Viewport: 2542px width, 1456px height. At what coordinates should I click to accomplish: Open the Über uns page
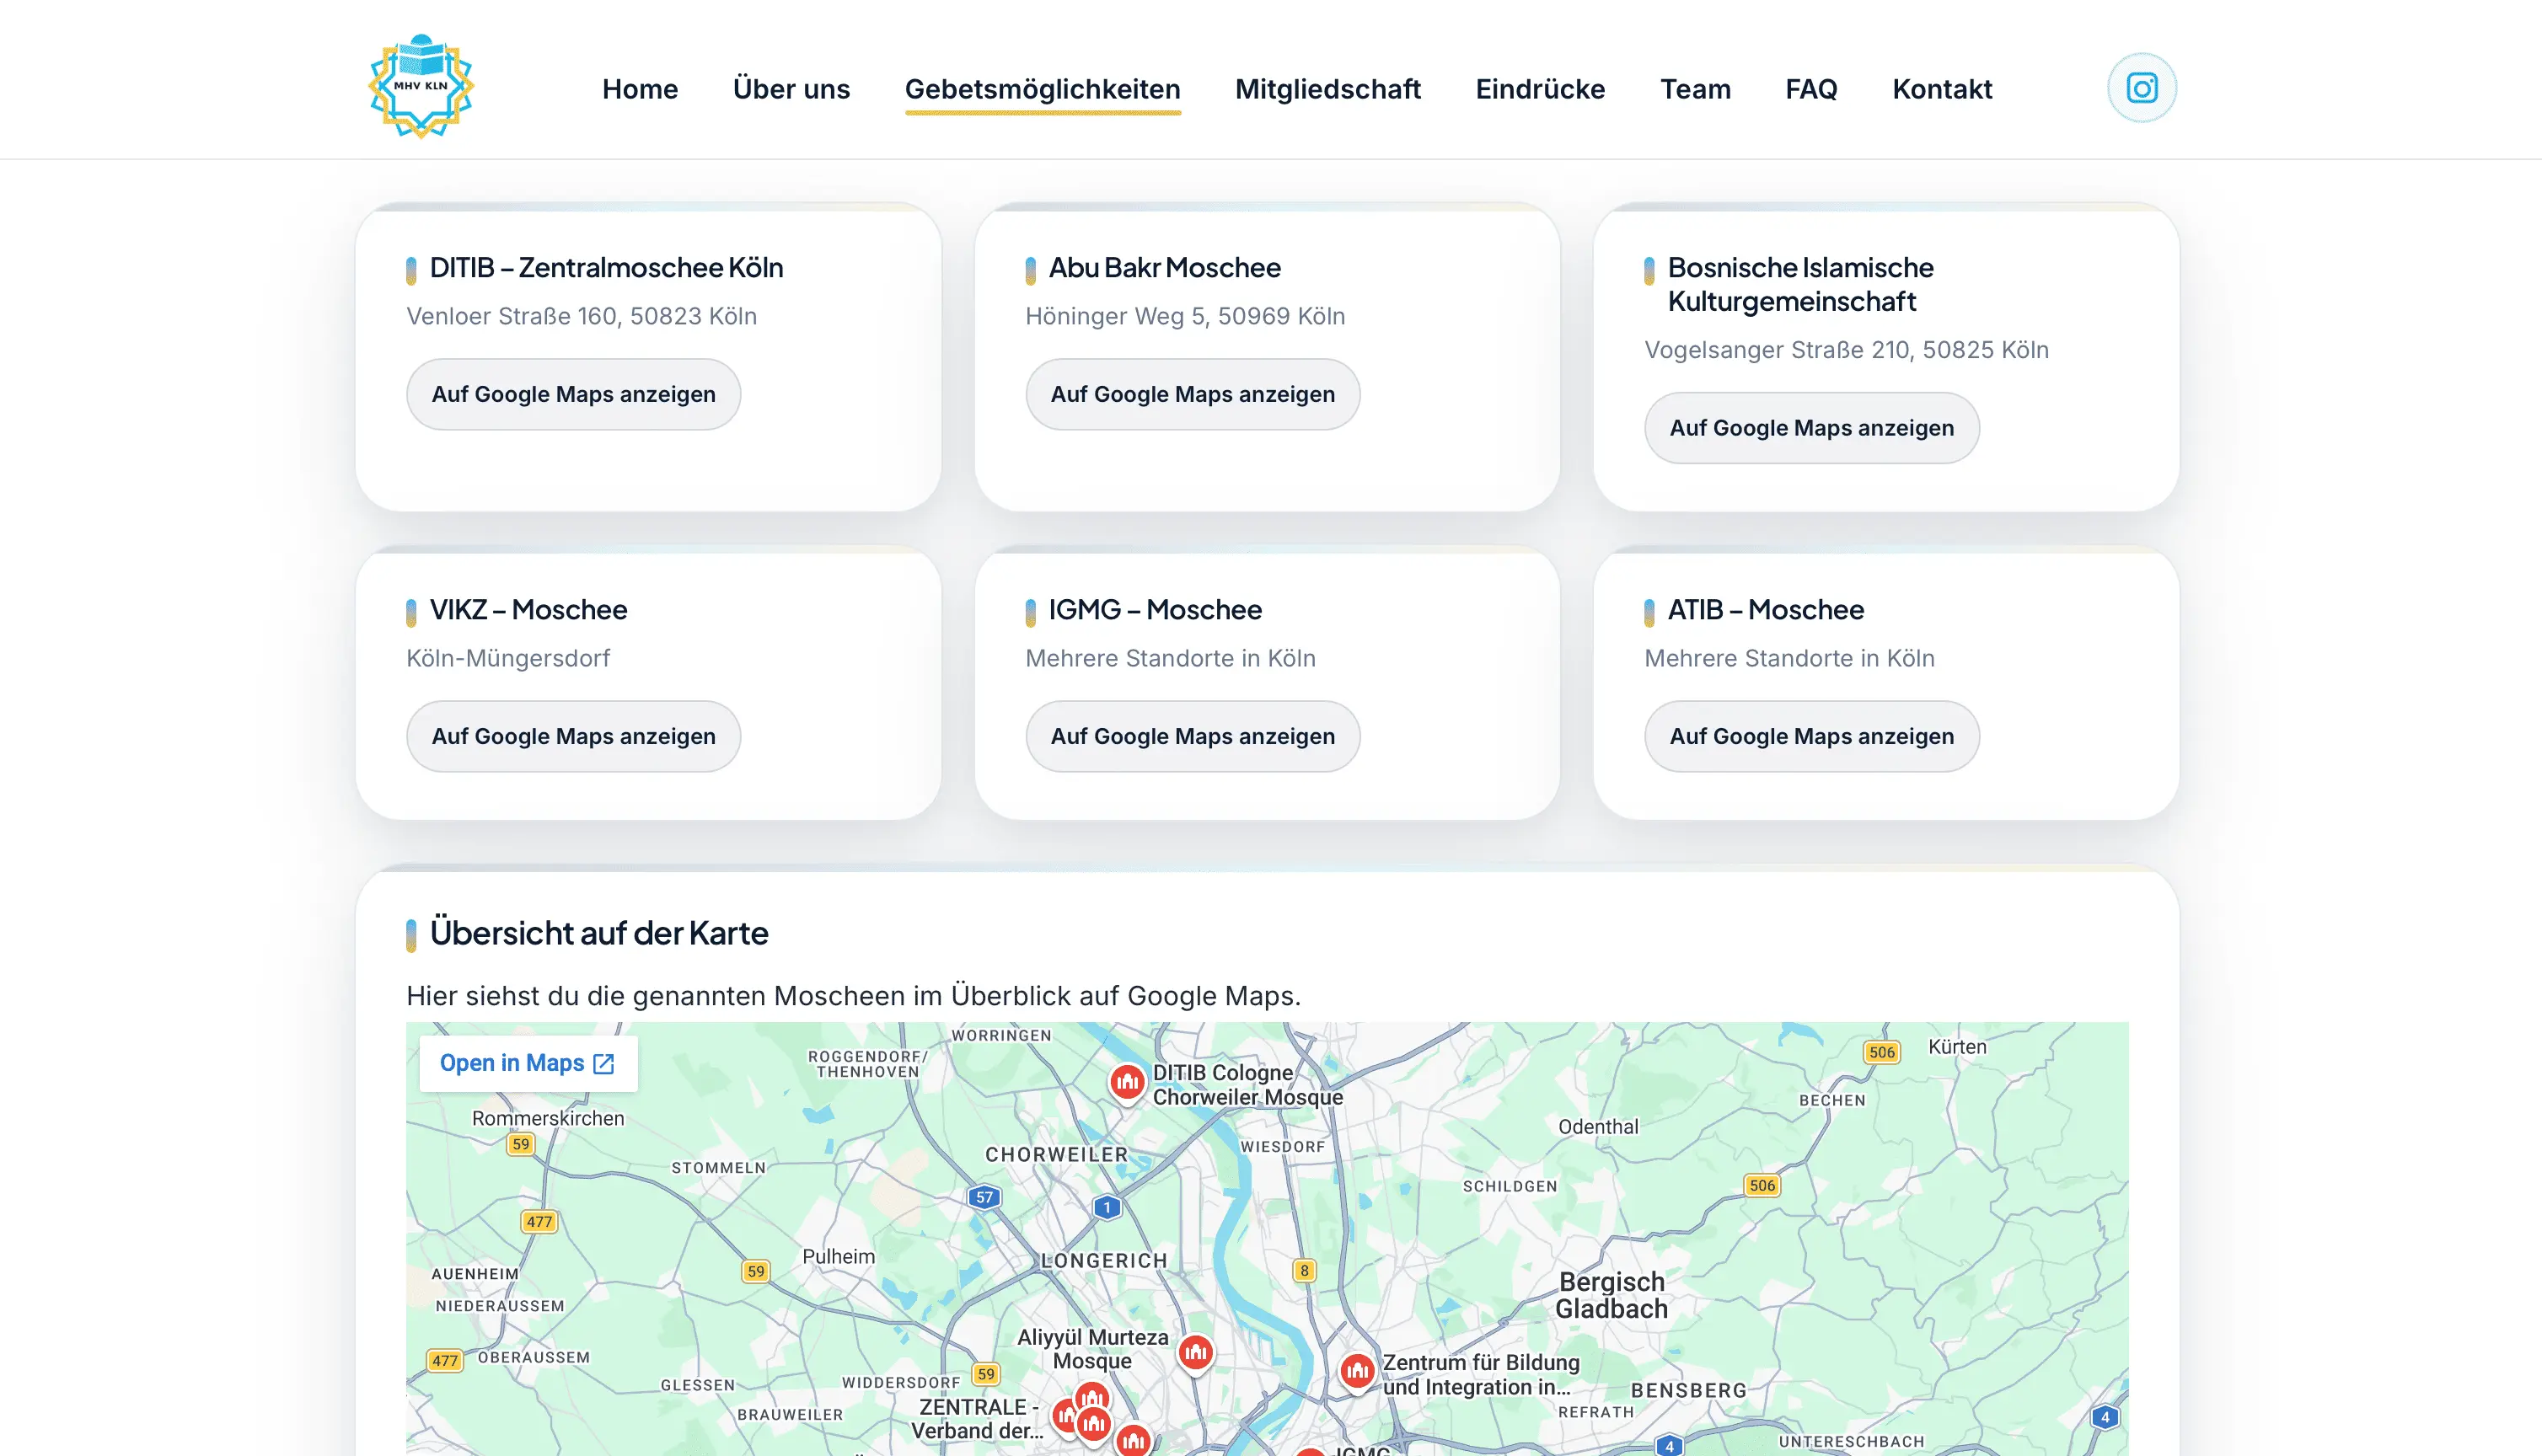point(791,89)
